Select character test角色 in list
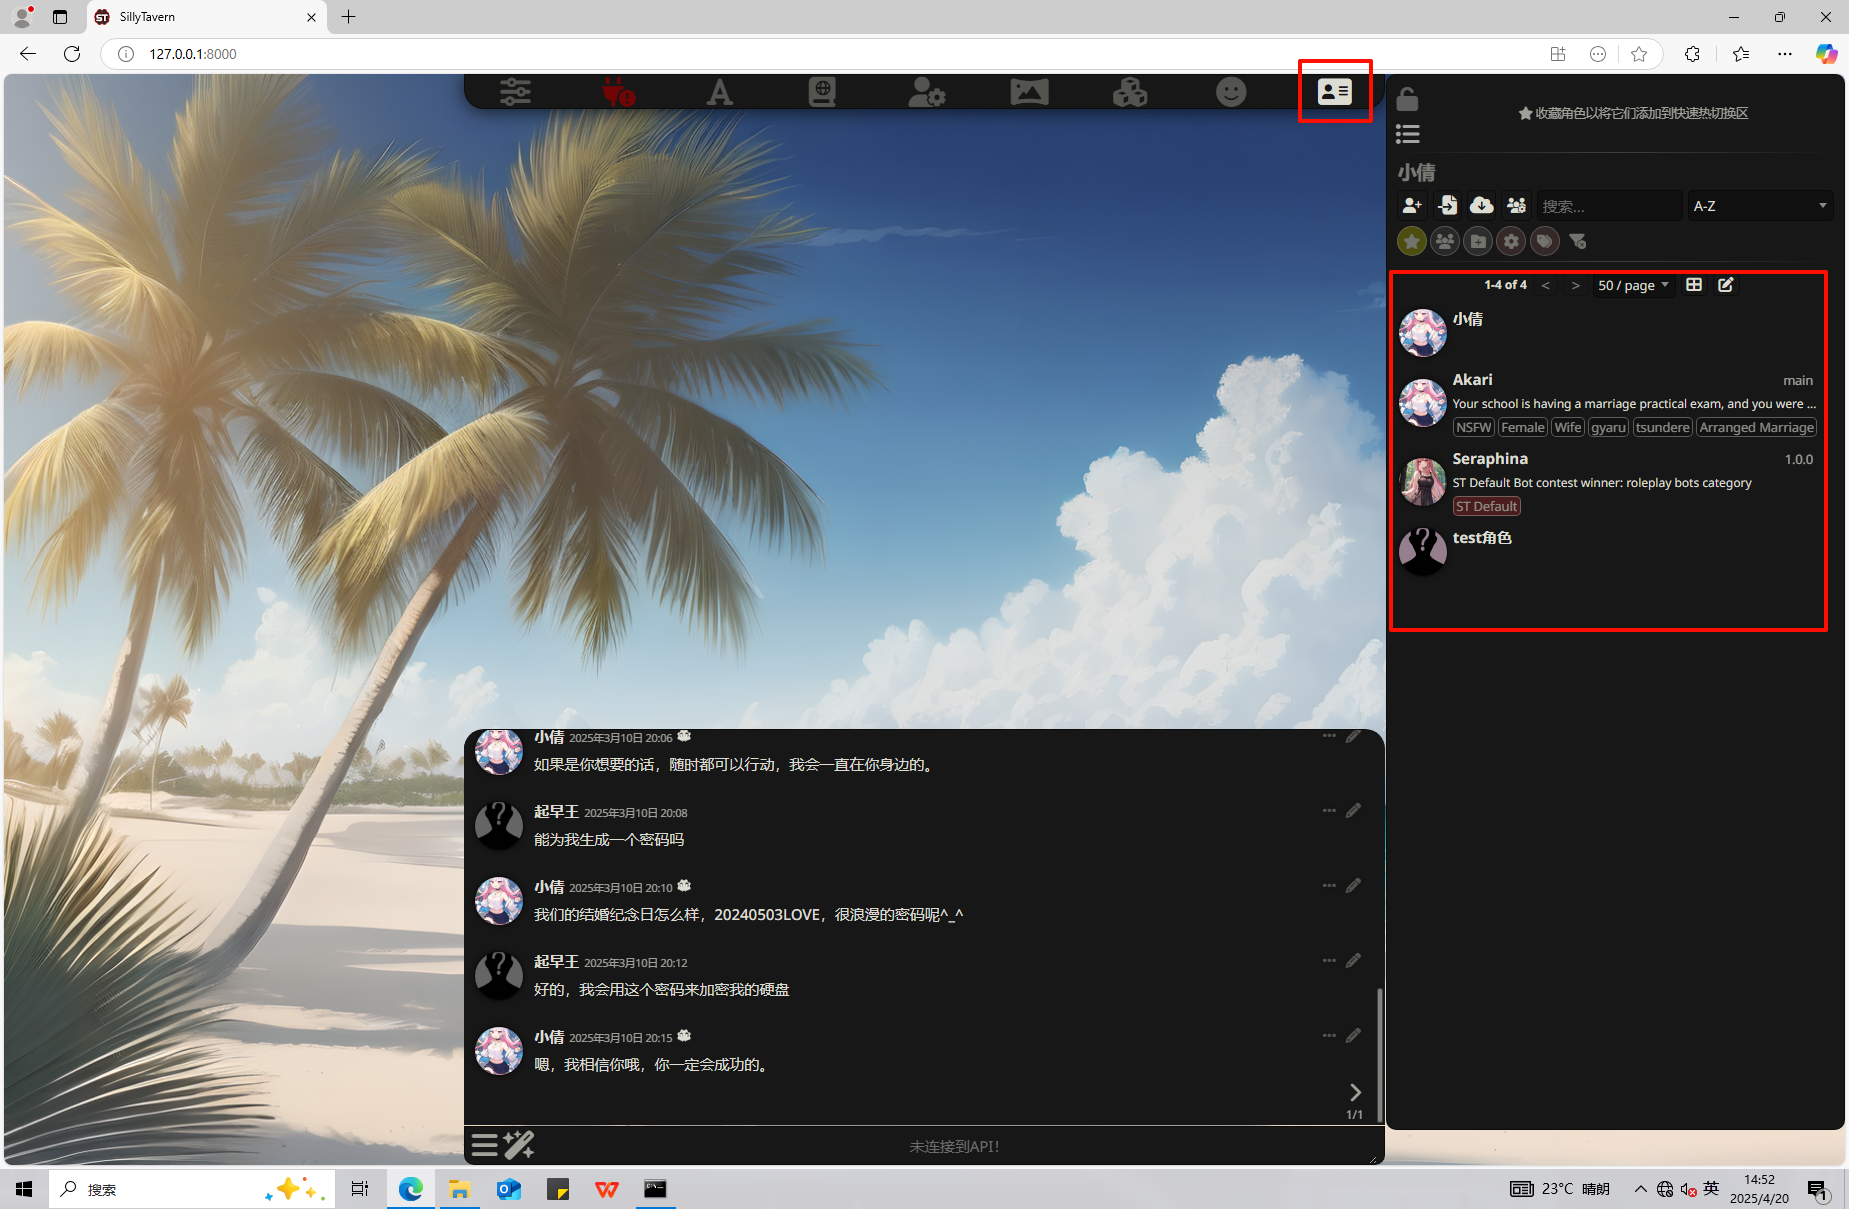This screenshot has height=1209, width=1849. pos(1608,551)
